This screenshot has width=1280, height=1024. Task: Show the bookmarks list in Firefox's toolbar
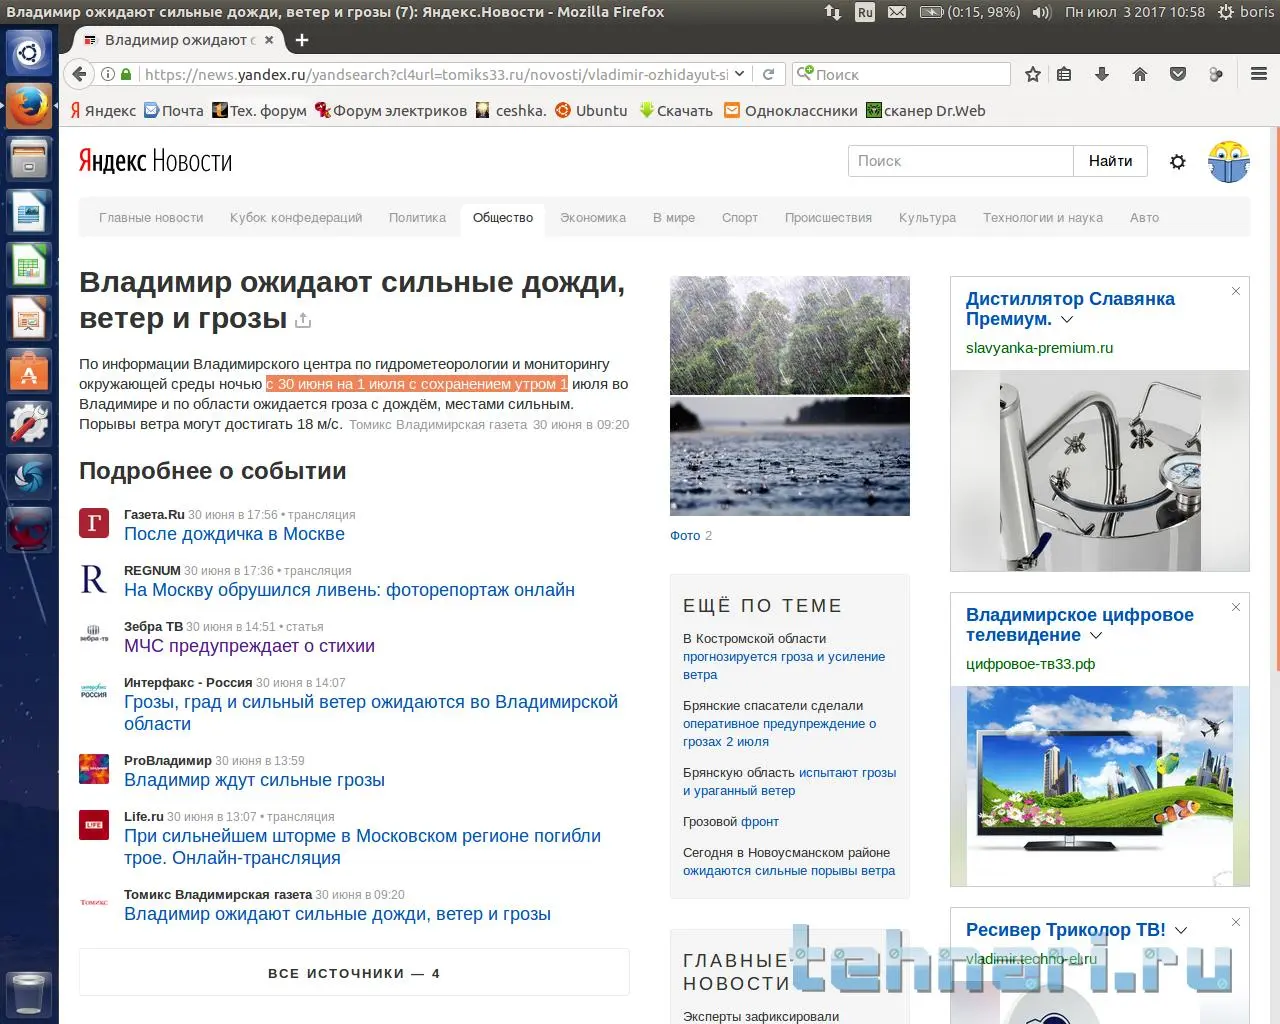pos(1064,74)
